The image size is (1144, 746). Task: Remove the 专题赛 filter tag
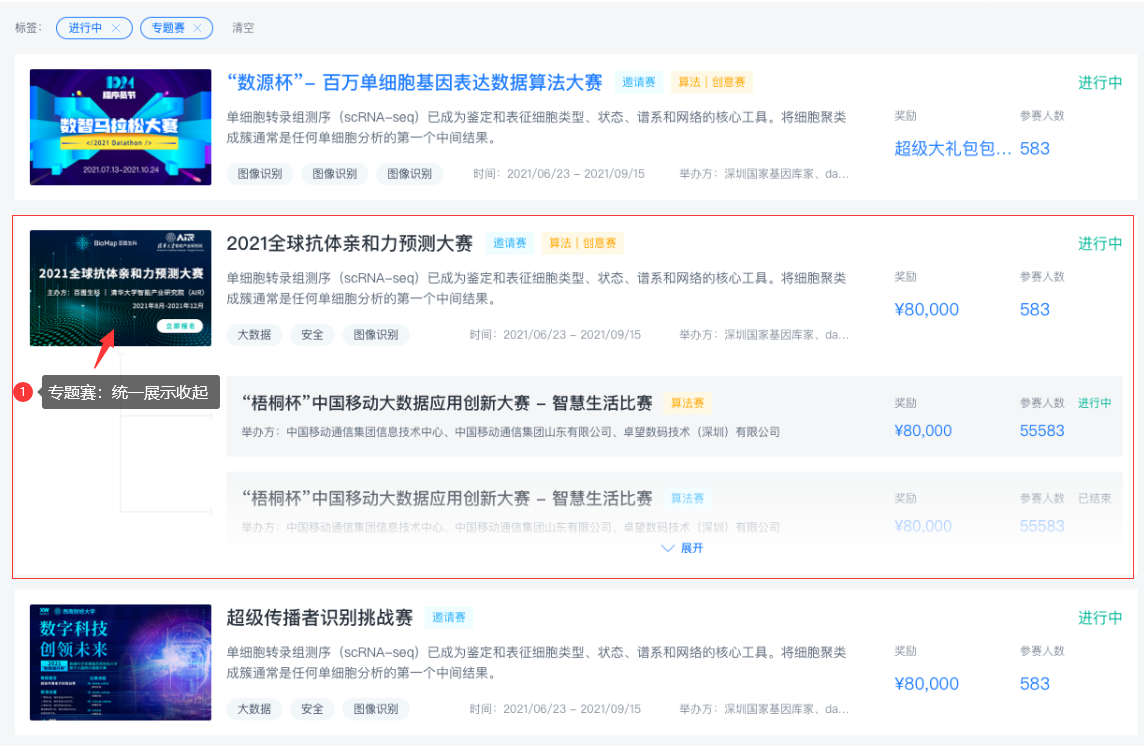(197, 28)
